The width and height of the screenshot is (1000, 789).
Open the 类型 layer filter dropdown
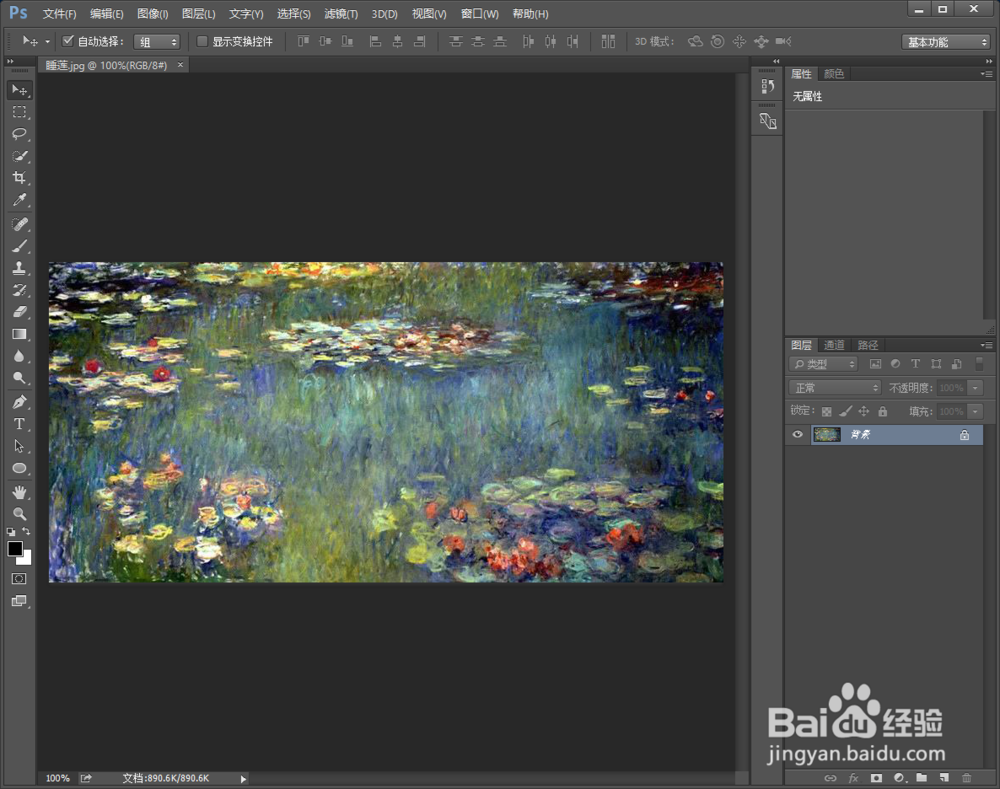click(823, 364)
